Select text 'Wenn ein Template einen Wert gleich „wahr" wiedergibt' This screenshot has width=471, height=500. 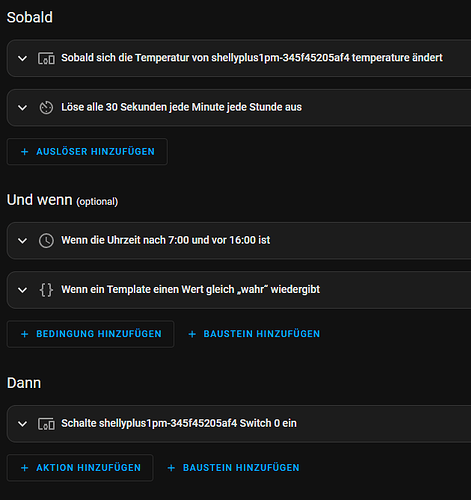[190, 290]
